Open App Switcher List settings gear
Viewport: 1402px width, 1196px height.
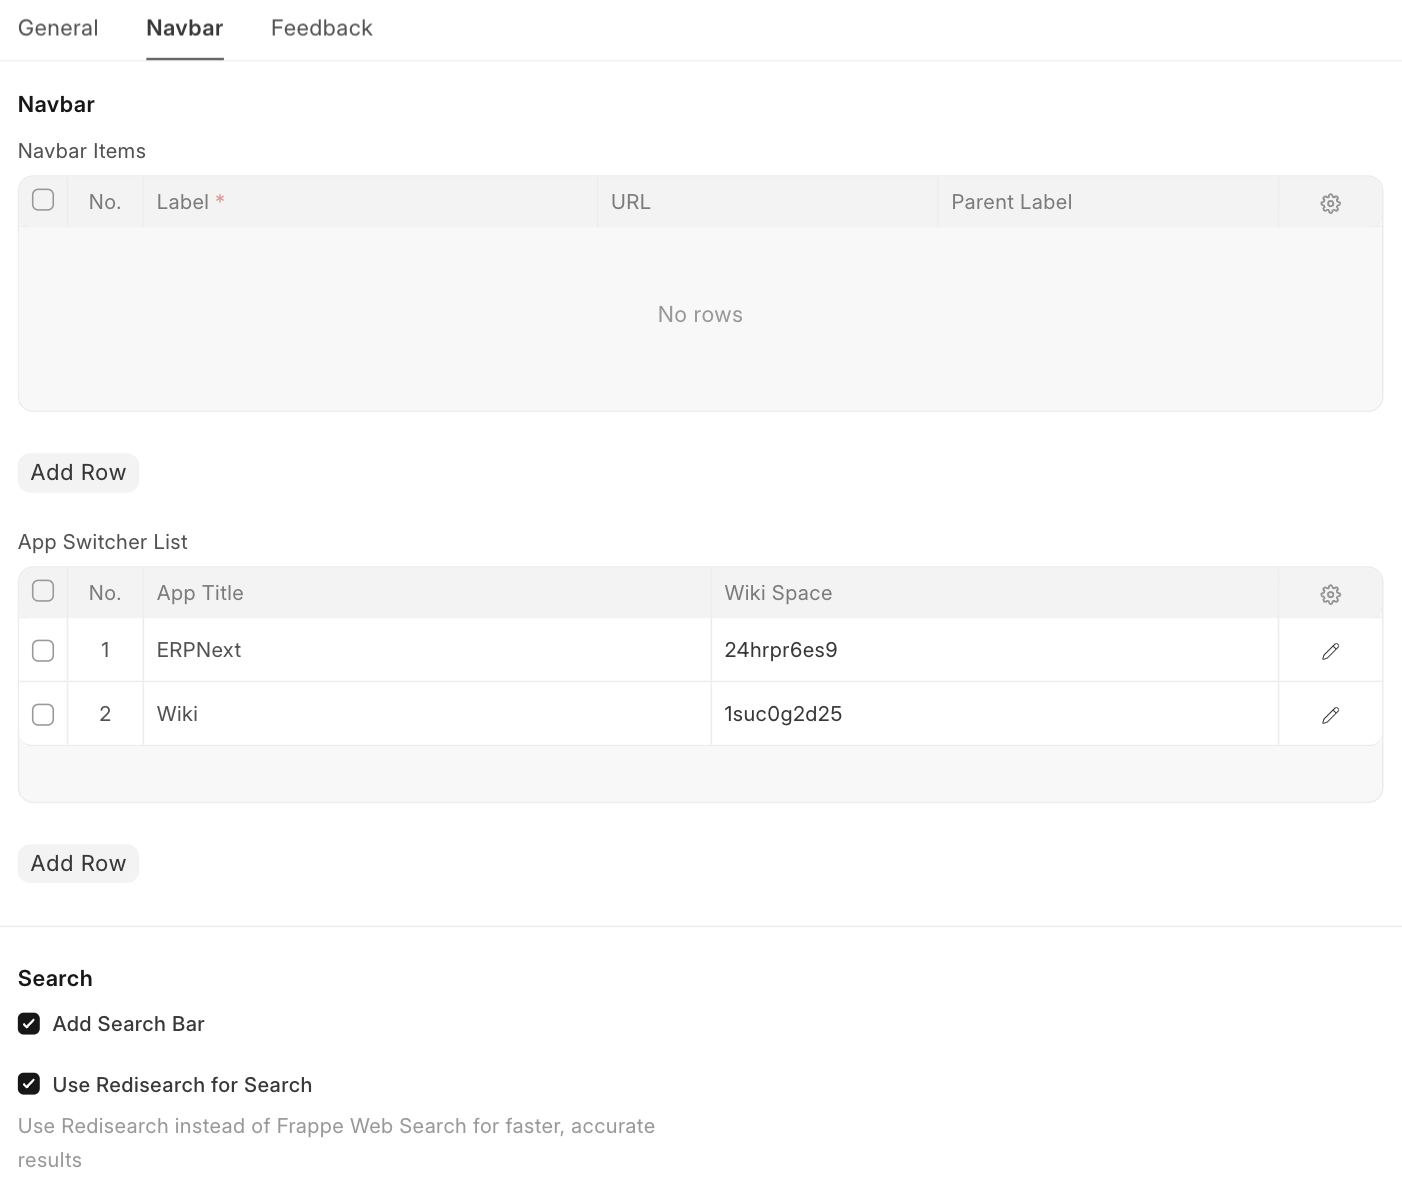point(1330,594)
